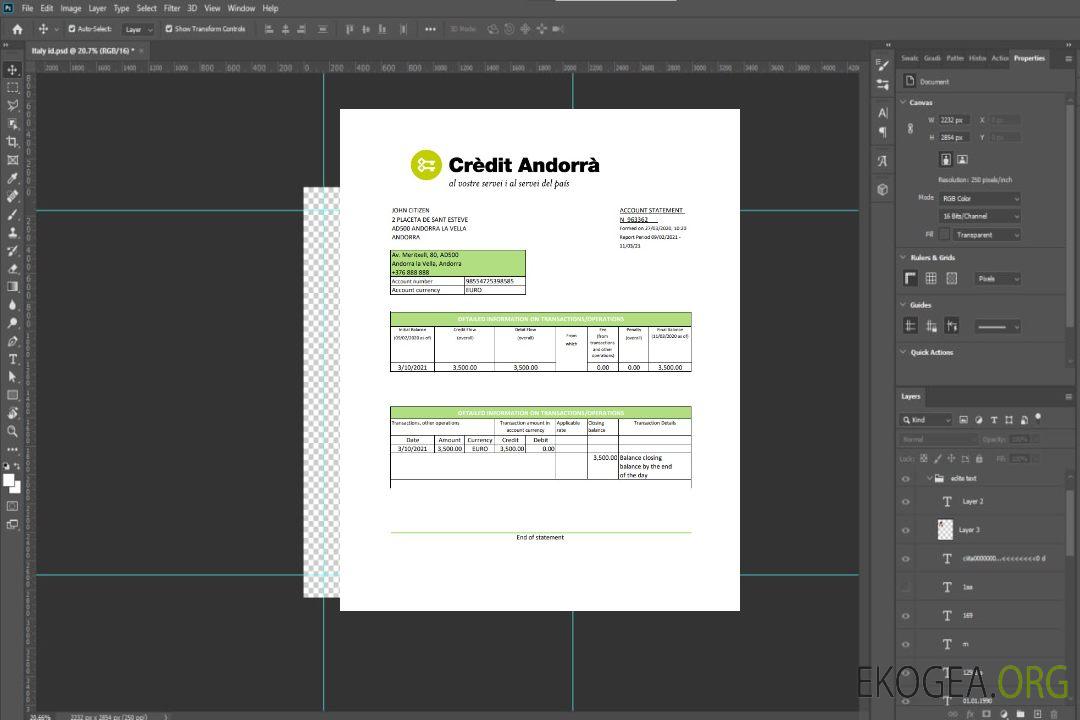The image size is (1080, 720).
Task: Collapse the Rulers & Grids section
Action: pos(904,257)
